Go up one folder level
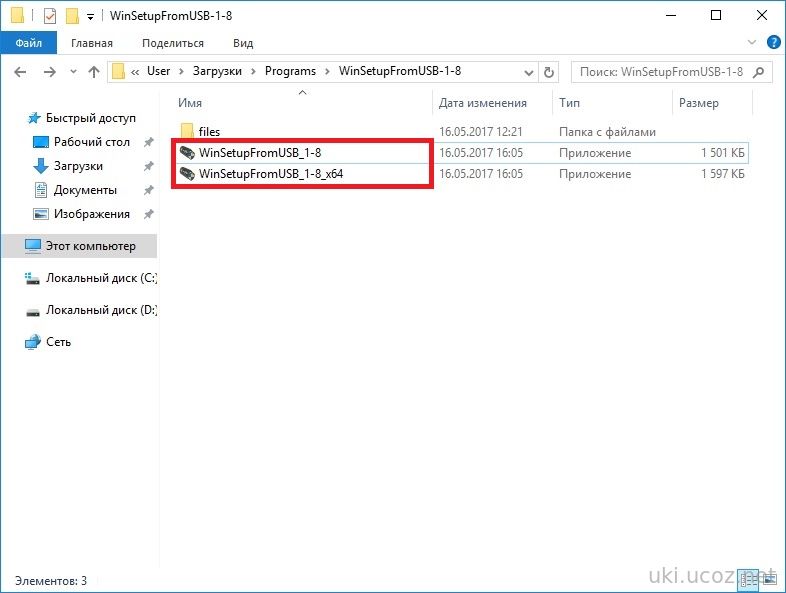The width and height of the screenshot is (786, 593). pos(94,72)
